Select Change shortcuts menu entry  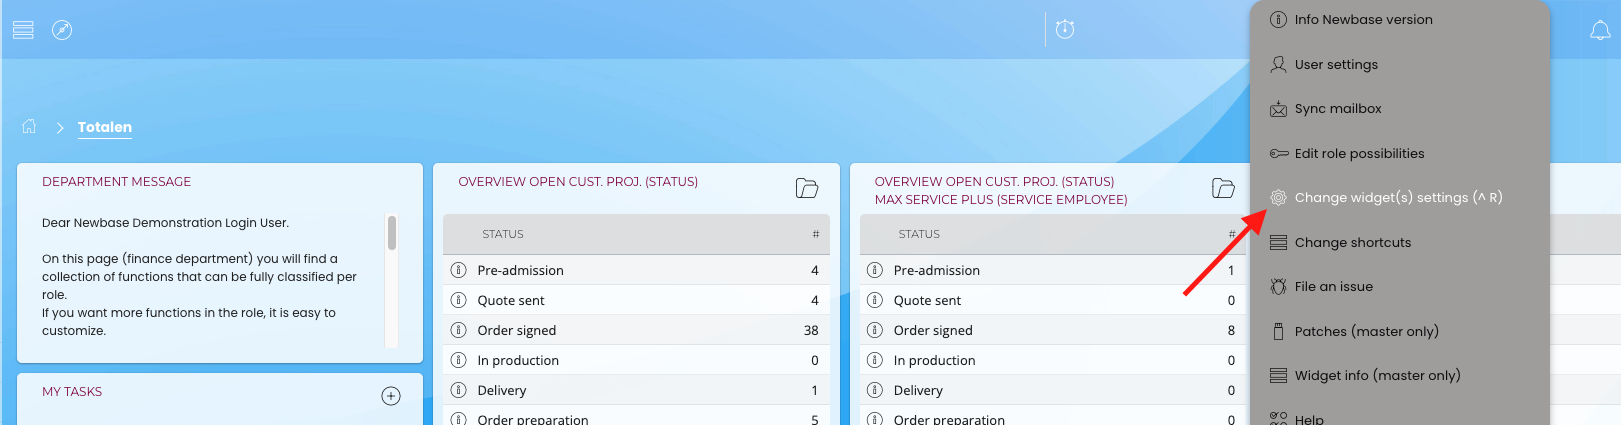pyautogui.click(x=1353, y=242)
